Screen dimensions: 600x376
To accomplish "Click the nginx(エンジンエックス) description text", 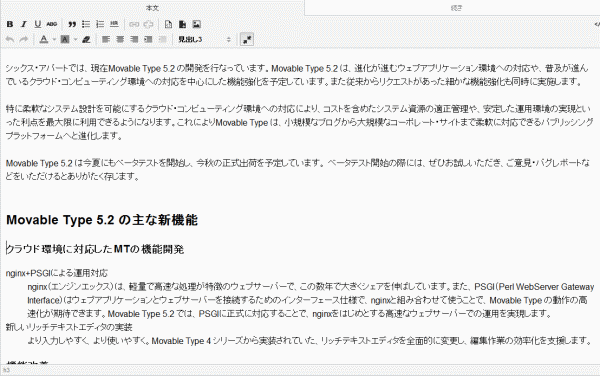I will click(311, 300).
